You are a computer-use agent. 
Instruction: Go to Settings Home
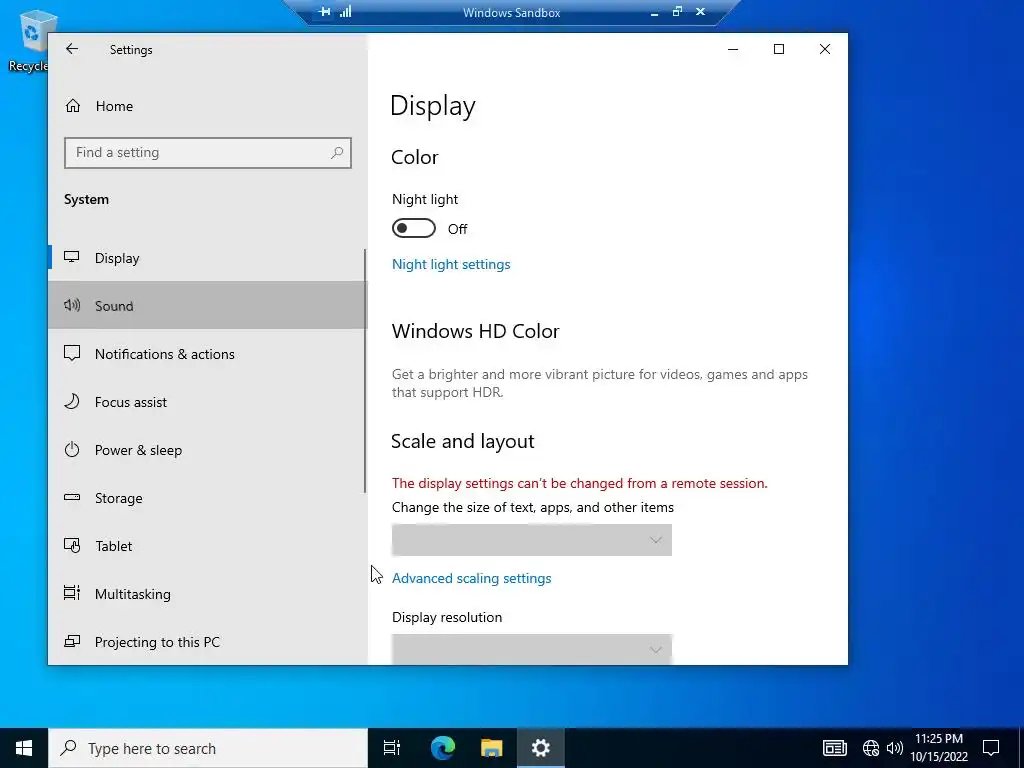coord(206,106)
